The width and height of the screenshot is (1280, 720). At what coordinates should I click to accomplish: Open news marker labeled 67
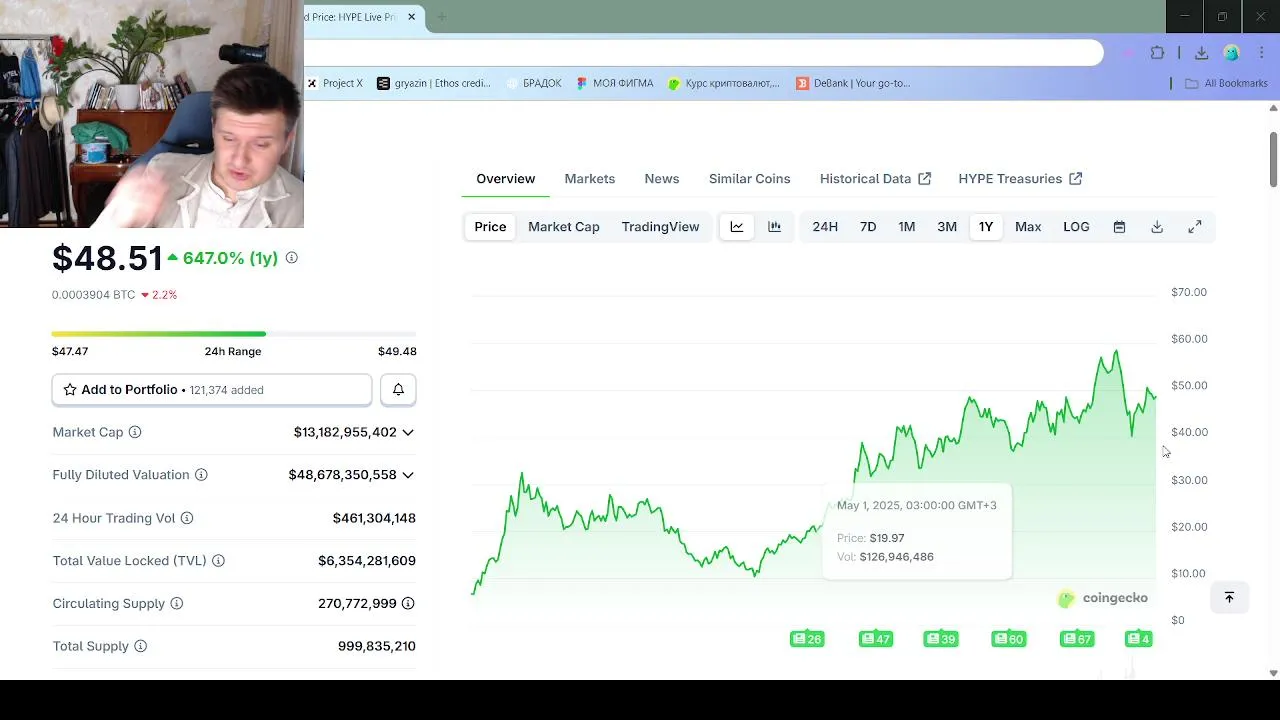[1077, 639]
